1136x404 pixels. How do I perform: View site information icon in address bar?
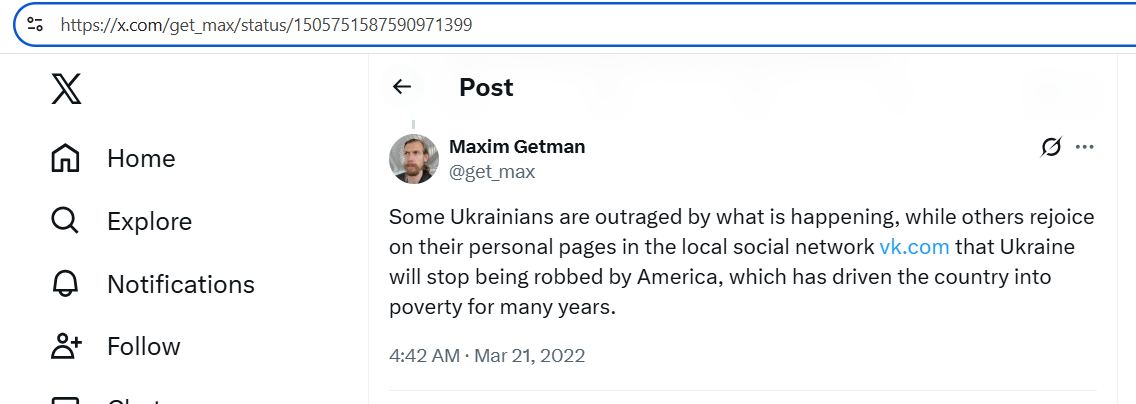coord(36,24)
